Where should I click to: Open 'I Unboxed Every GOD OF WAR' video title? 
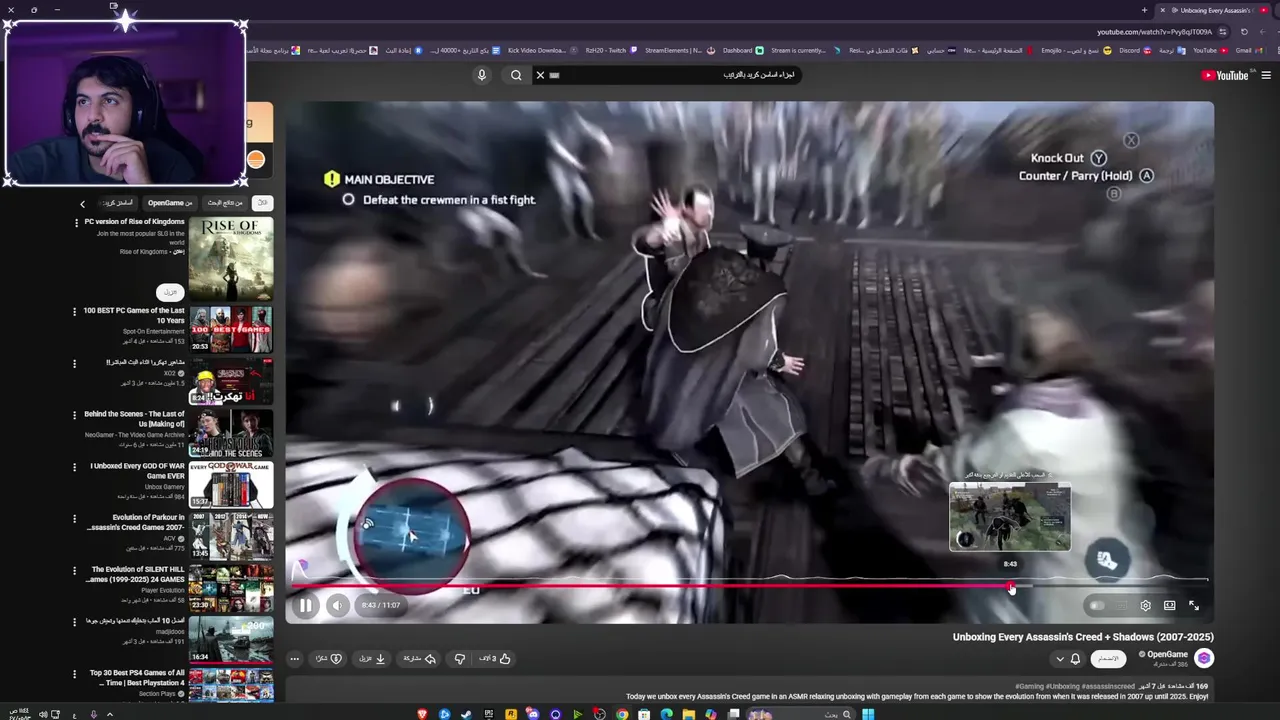(137, 471)
